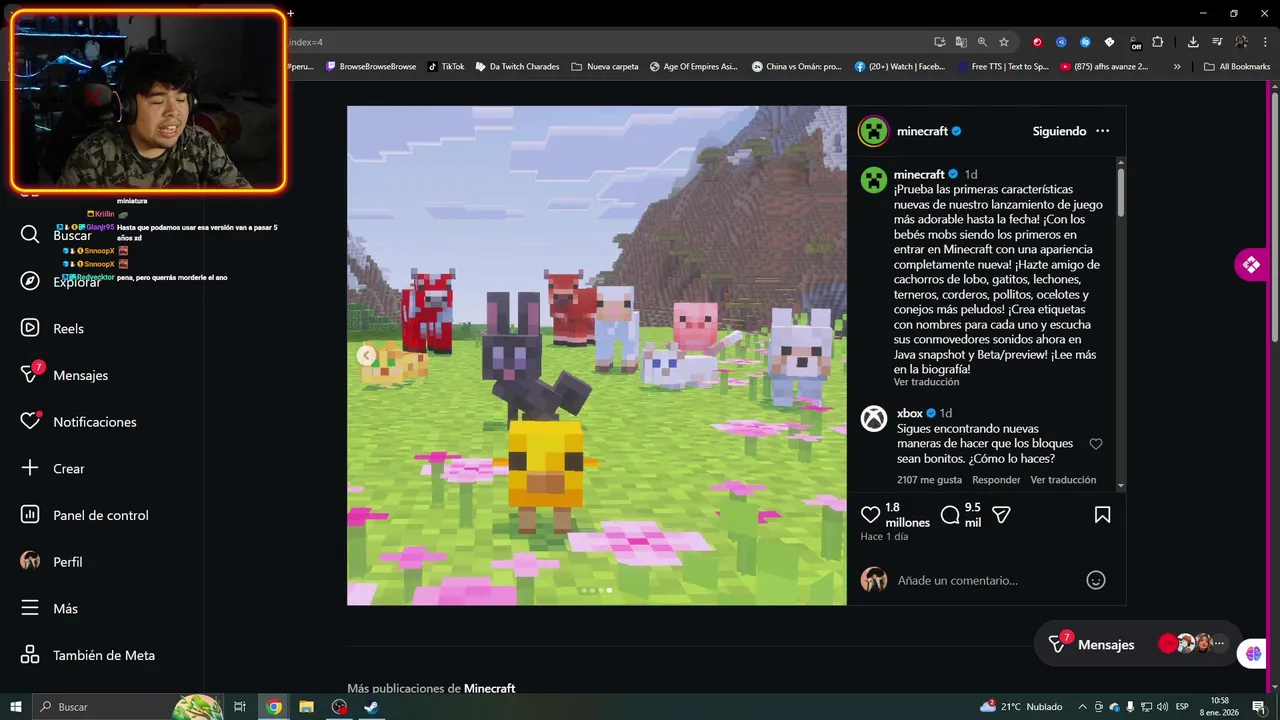Screen dimensions: 1280x720
Task: Open Explorar in the sidebar
Action: click(x=61, y=281)
